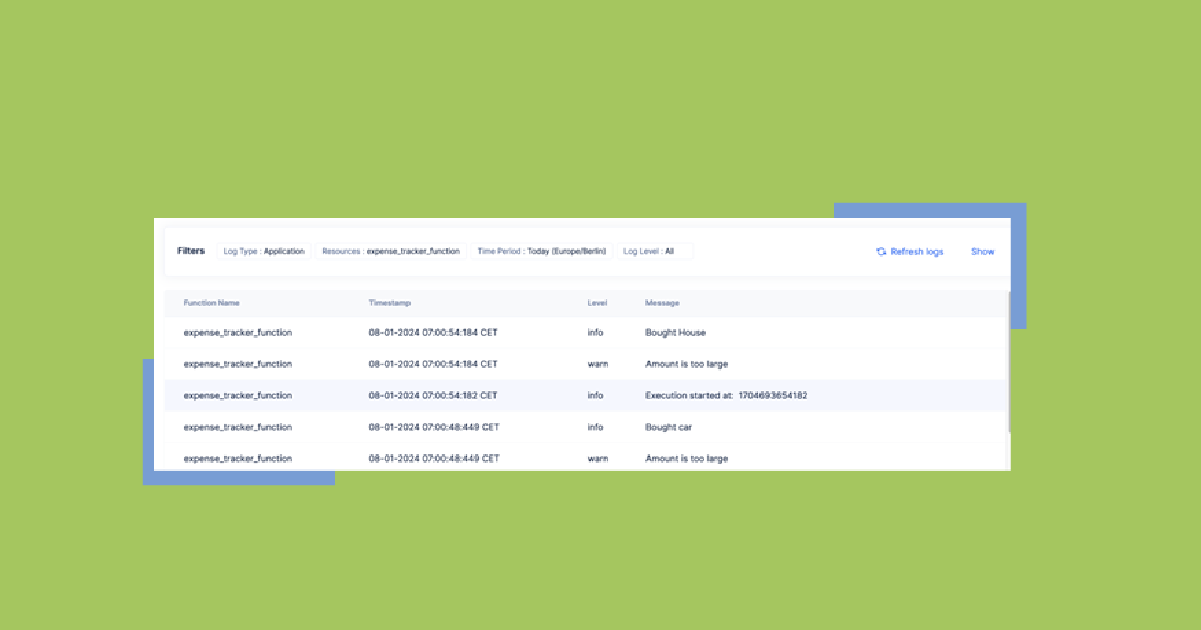The height and width of the screenshot is (630, 1201).
Task: Click Amount is too large at 07:00:54:184
Action: click(687, 364)
